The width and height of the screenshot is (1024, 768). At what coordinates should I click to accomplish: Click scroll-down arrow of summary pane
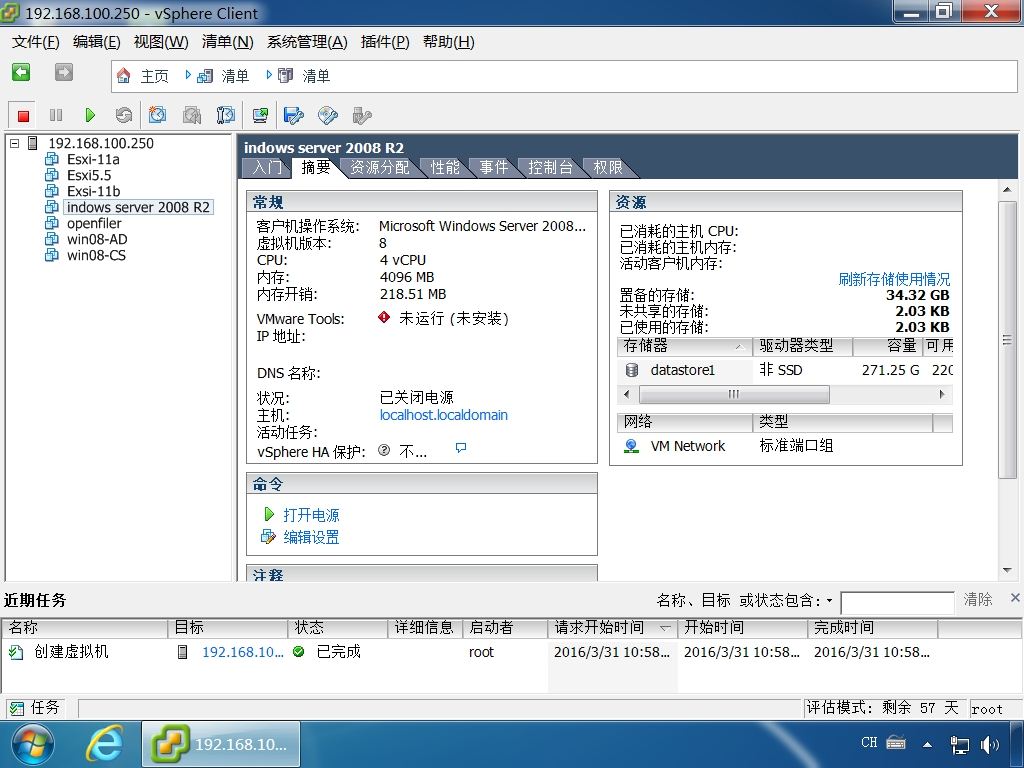click(x=1008, y=570)
